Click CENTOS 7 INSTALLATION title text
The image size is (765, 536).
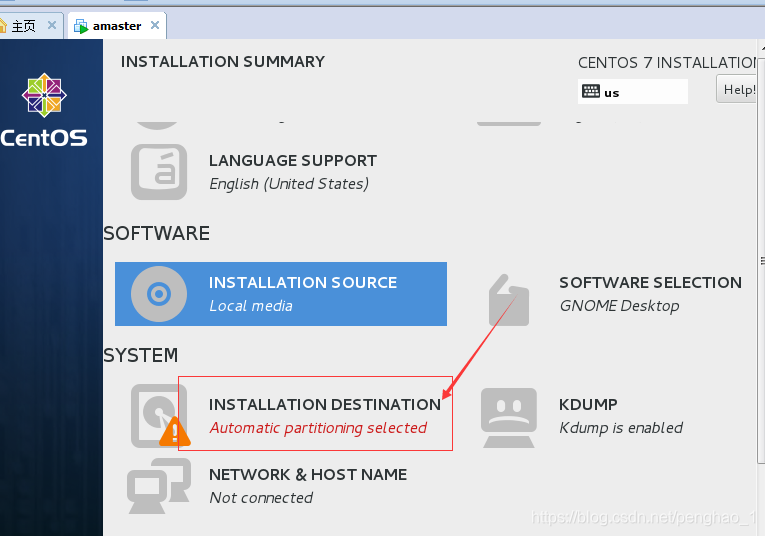click(x=667, y=62)
